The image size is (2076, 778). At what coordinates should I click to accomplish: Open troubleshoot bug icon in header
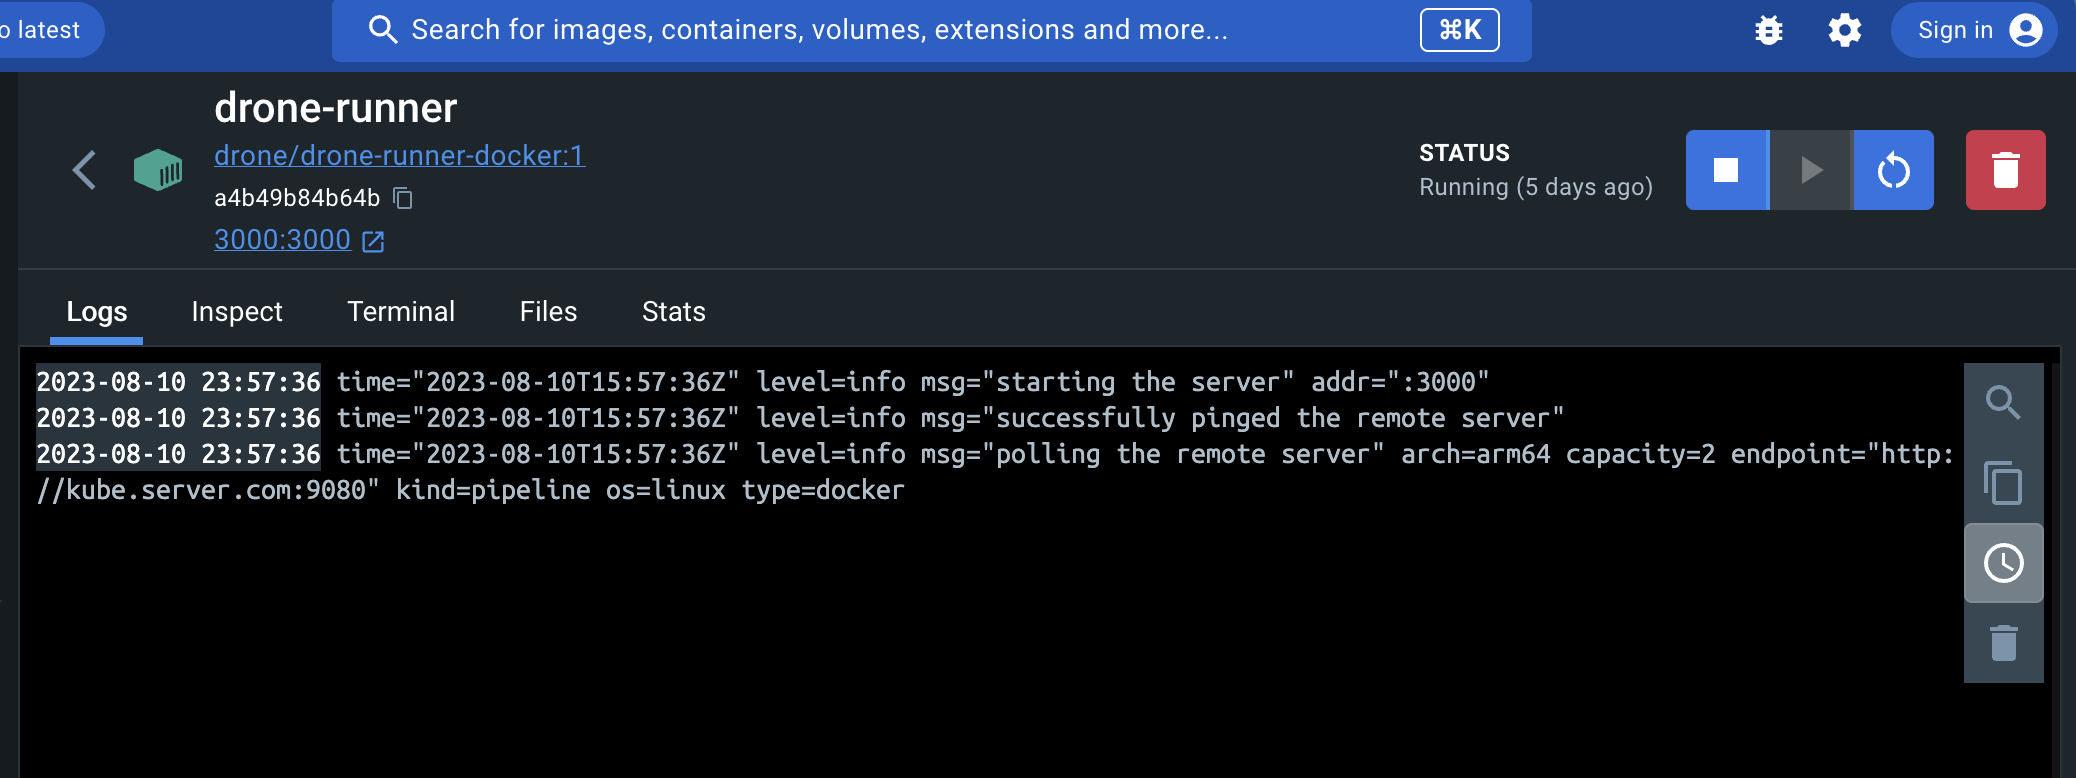tap(1769, 31)
